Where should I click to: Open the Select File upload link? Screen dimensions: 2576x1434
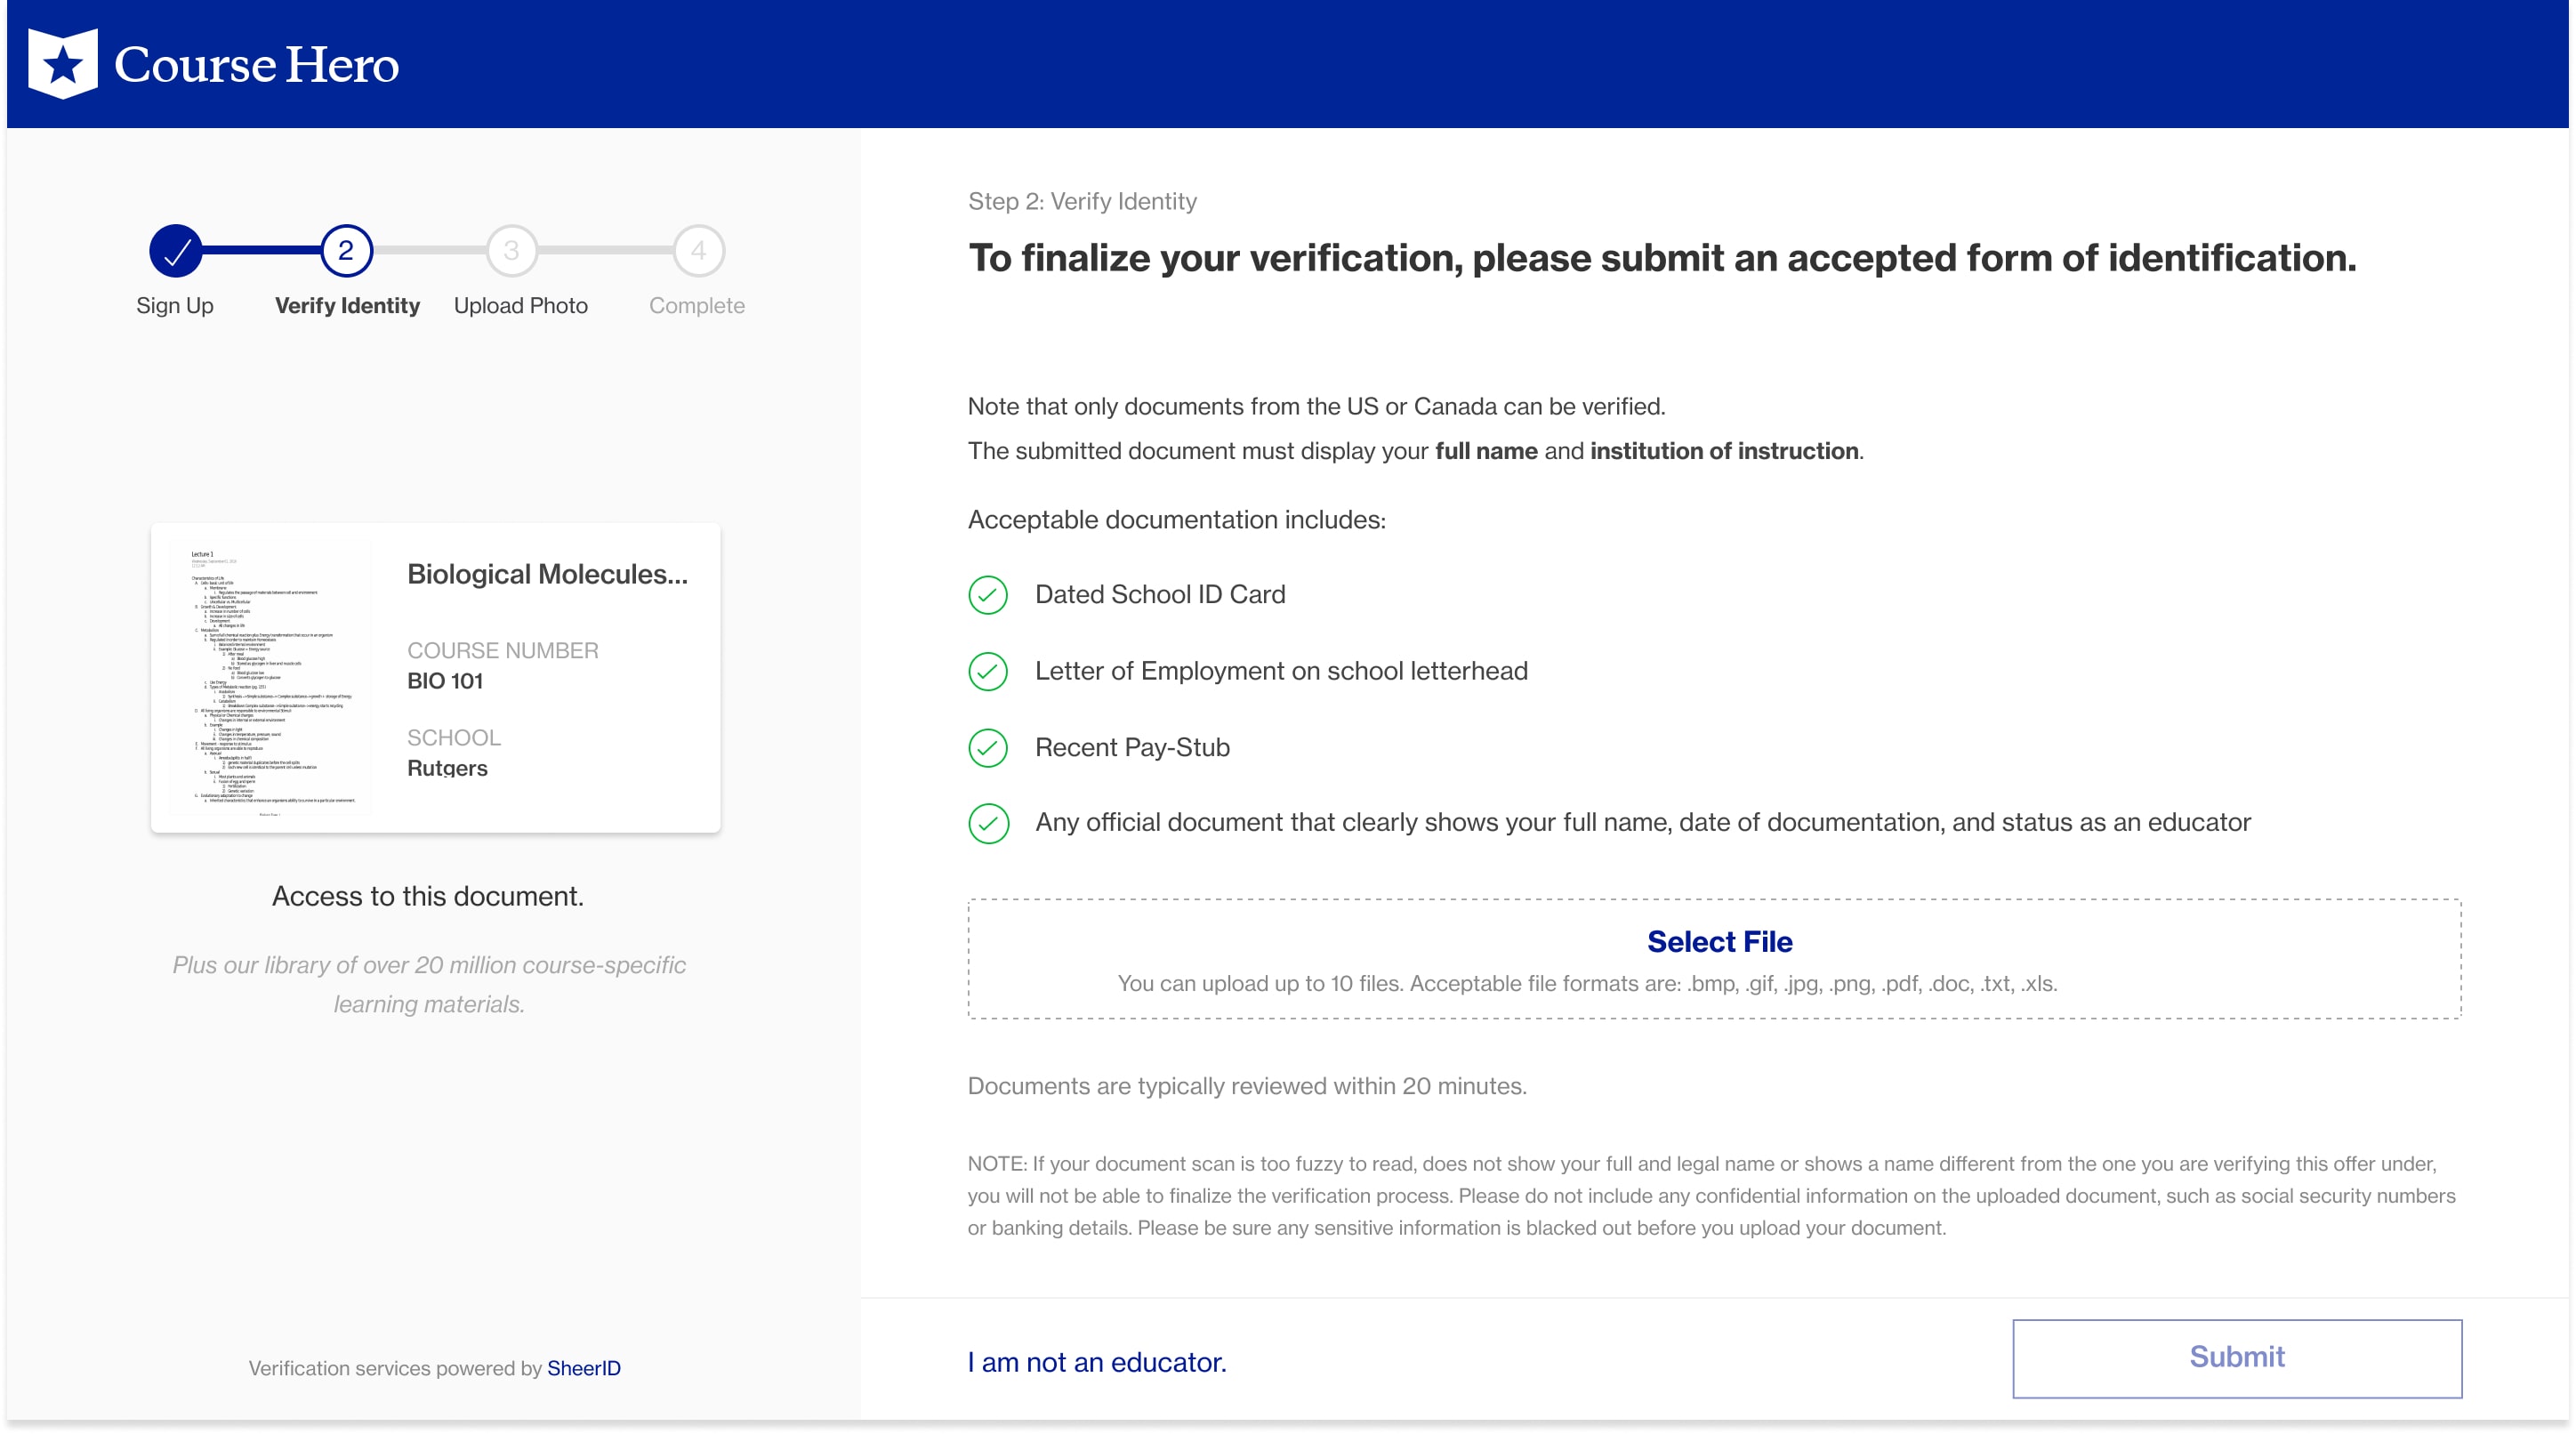coord(1719,942)
